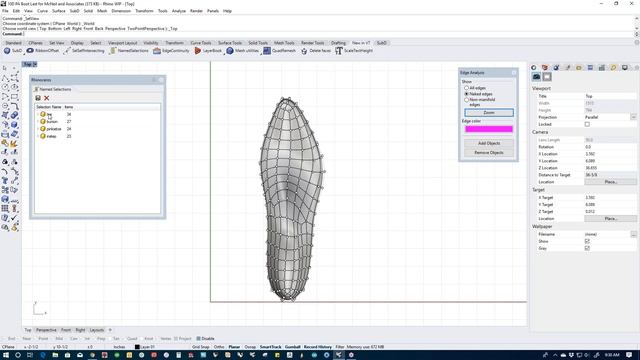The height and width of the screenshot is (360, 640).
Task: Toggle the wallpaper Show checkbox
Action: (x=587, y=241)
